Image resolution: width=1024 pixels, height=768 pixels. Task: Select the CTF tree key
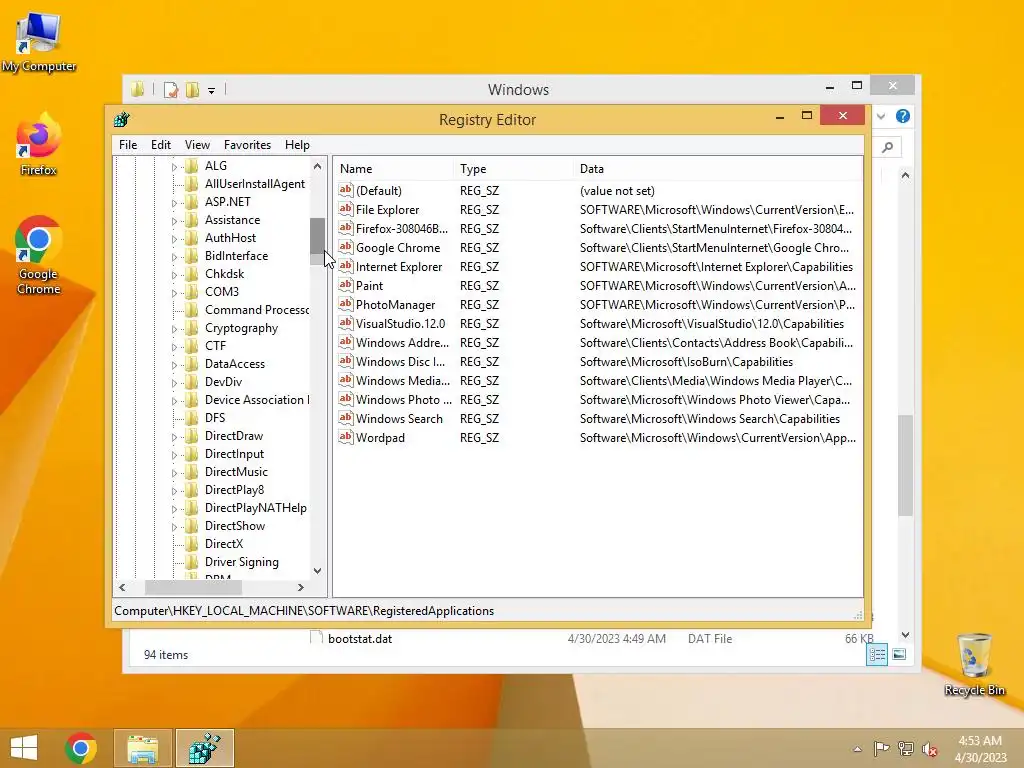coord(215,345)
